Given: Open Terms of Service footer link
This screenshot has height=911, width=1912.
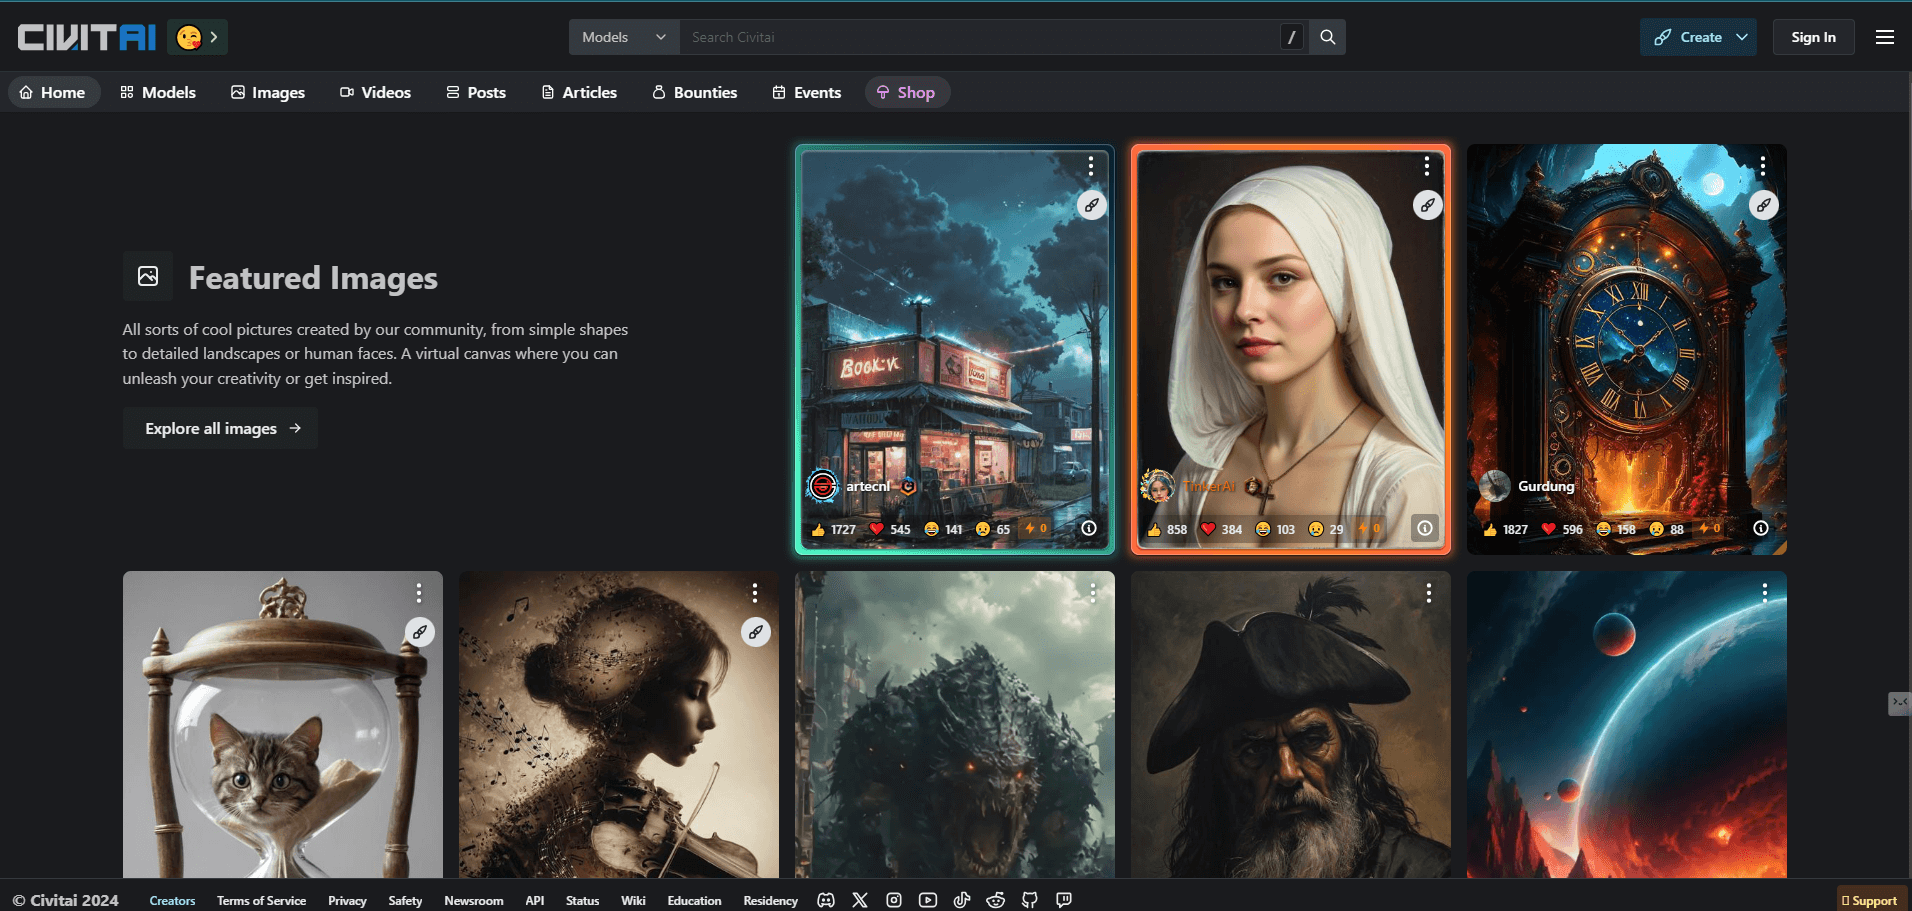Looking at the screenshot, I should point(262,901).
